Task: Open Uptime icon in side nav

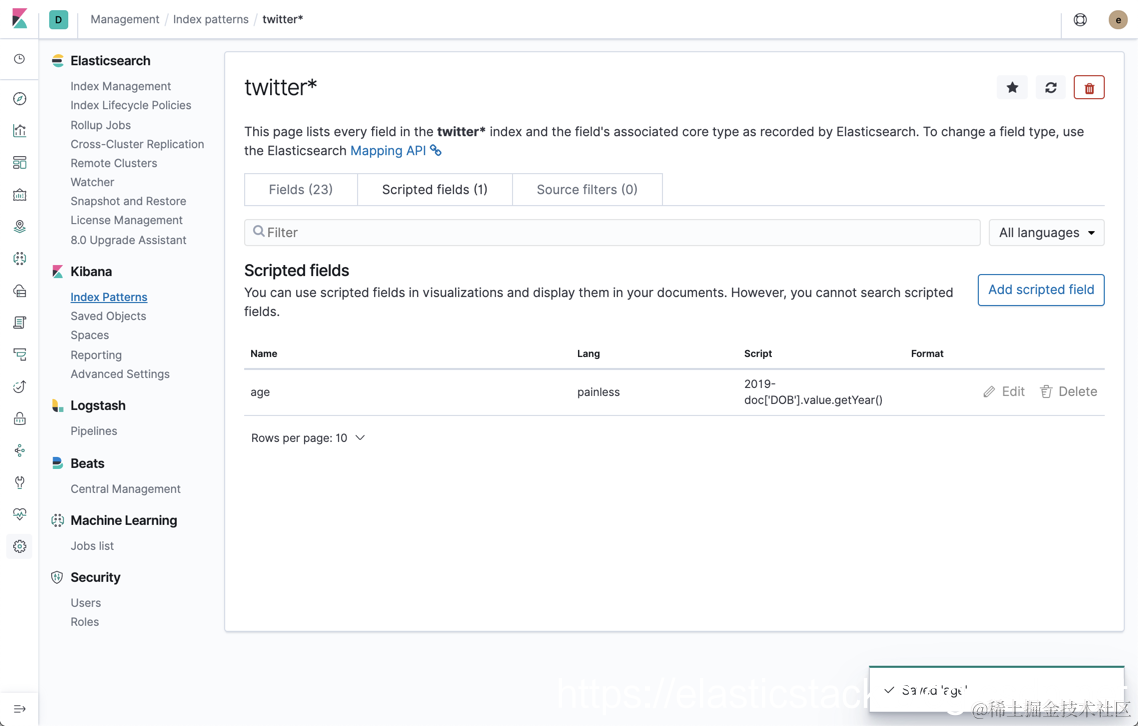Action: coord(20,386)
